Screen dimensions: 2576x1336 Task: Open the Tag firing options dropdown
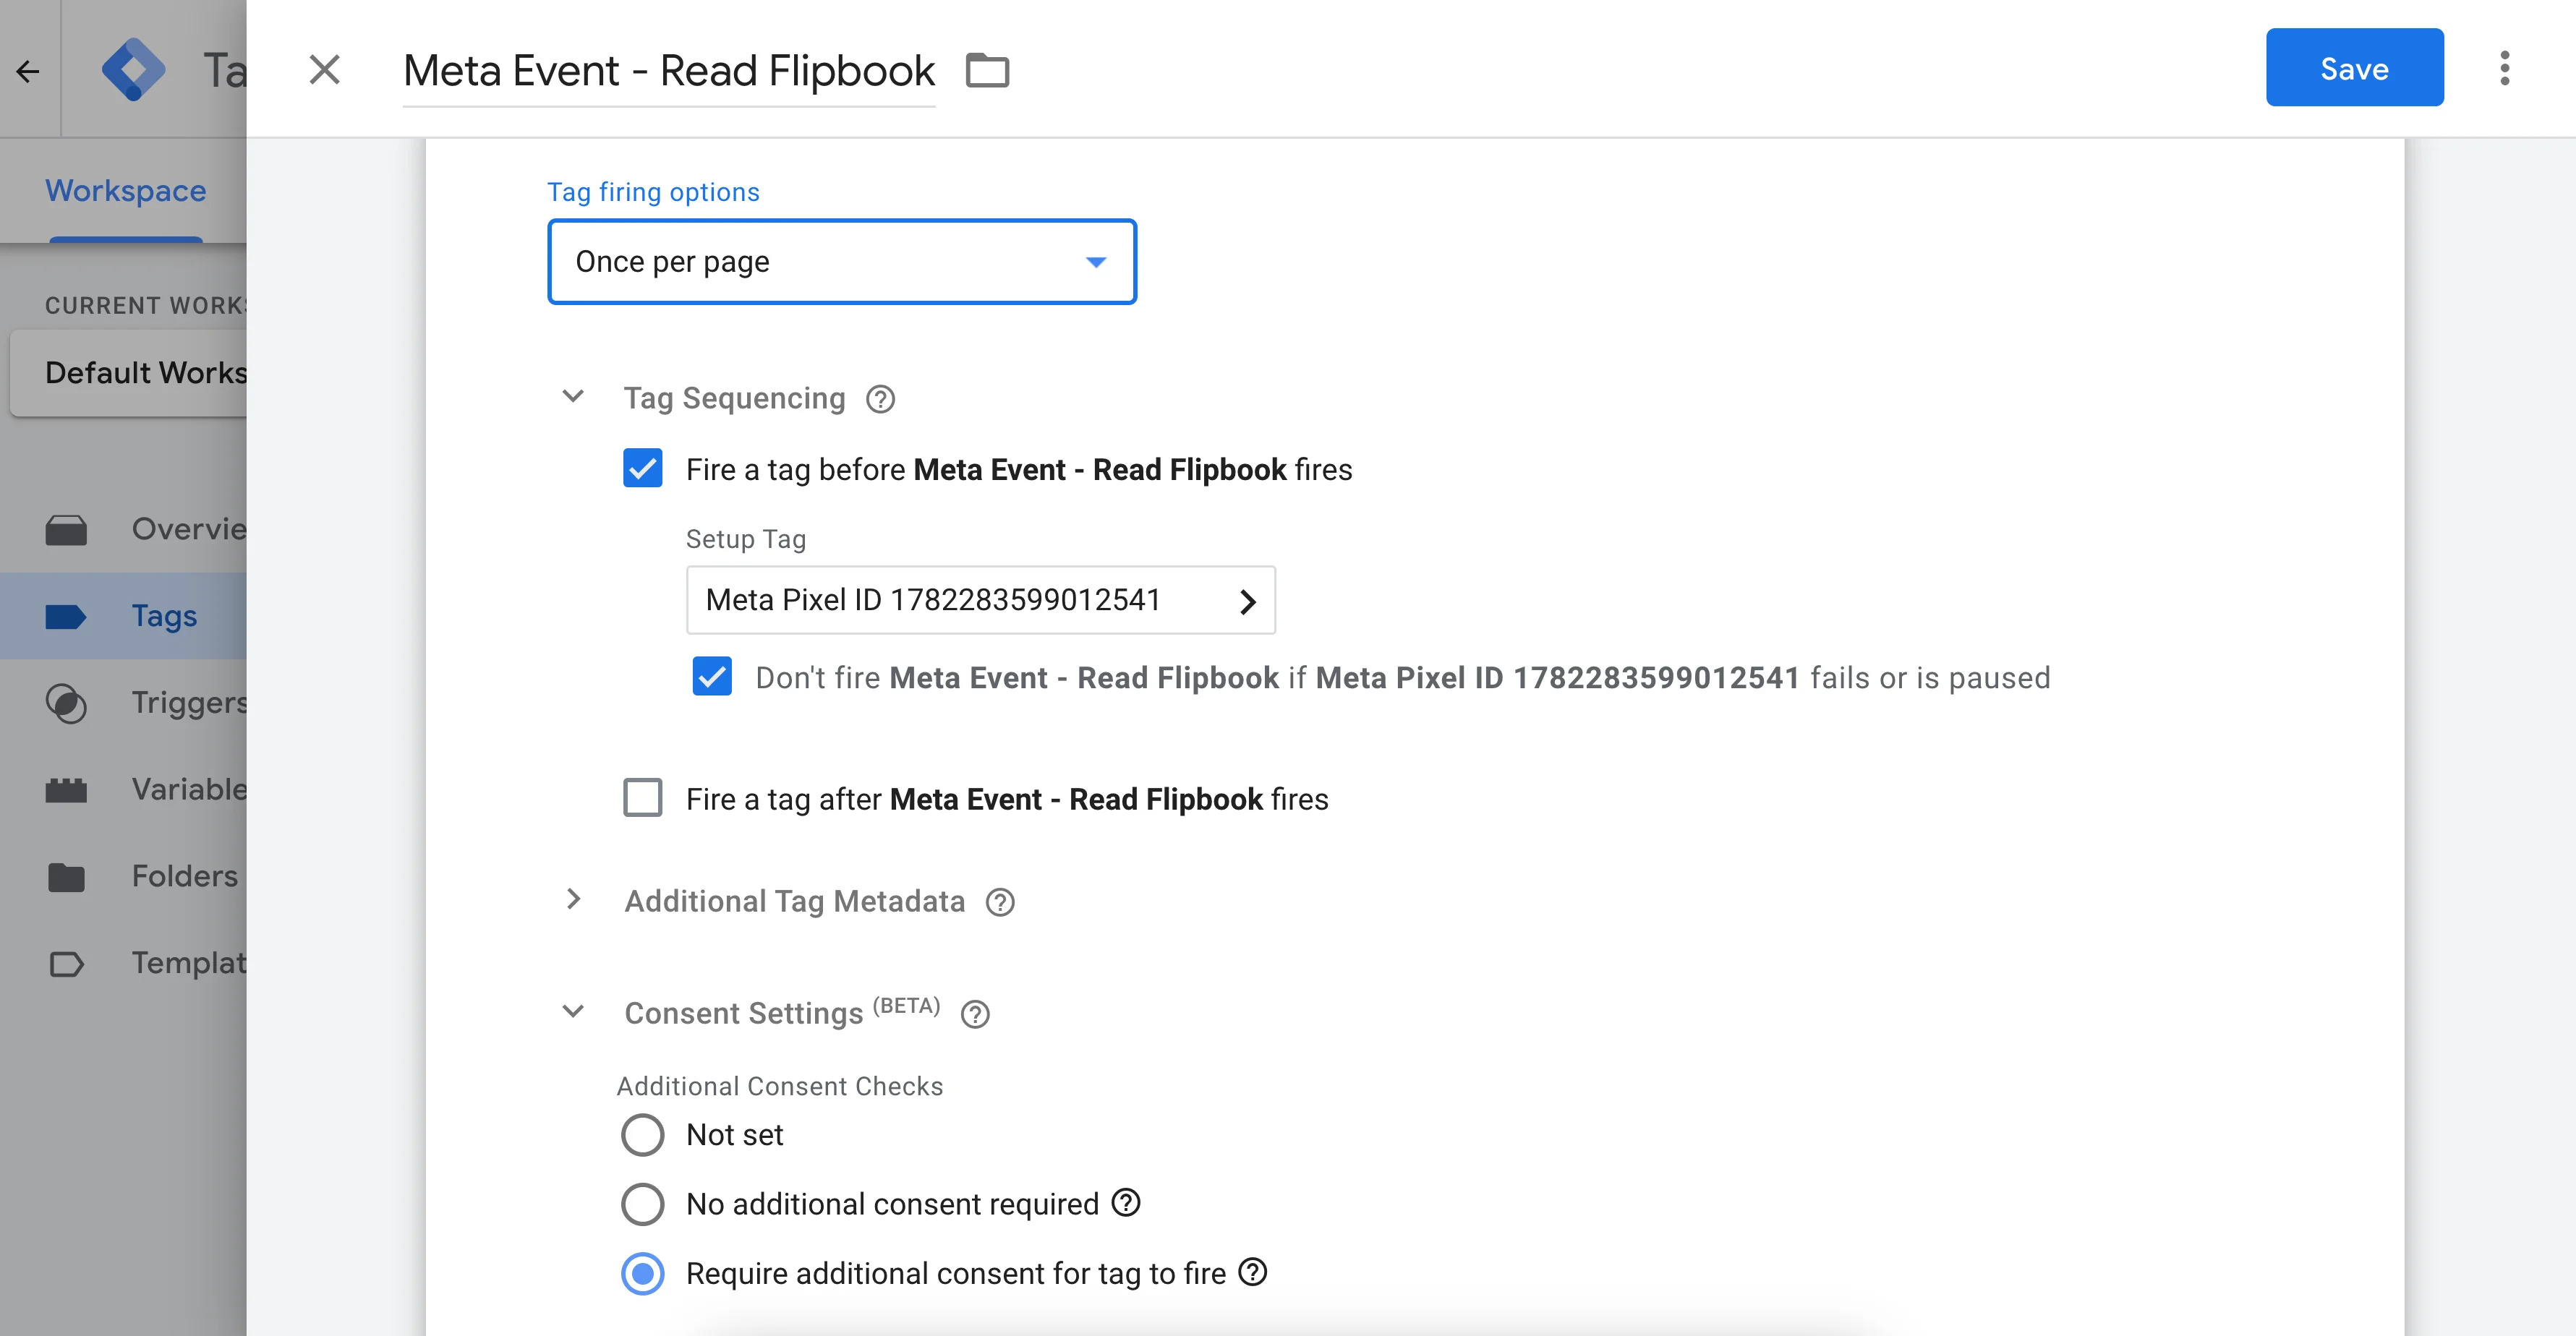842,261
